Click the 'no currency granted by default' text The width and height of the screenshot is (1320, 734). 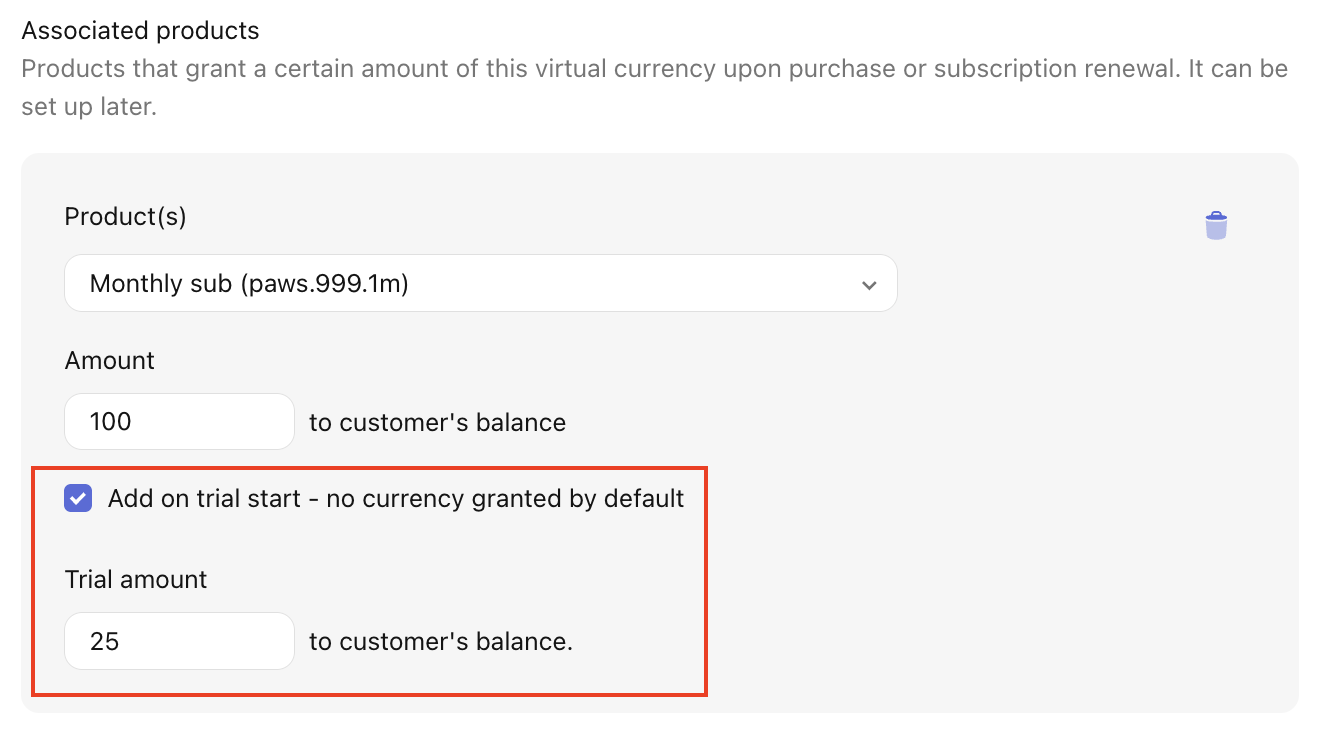point(505,498)
